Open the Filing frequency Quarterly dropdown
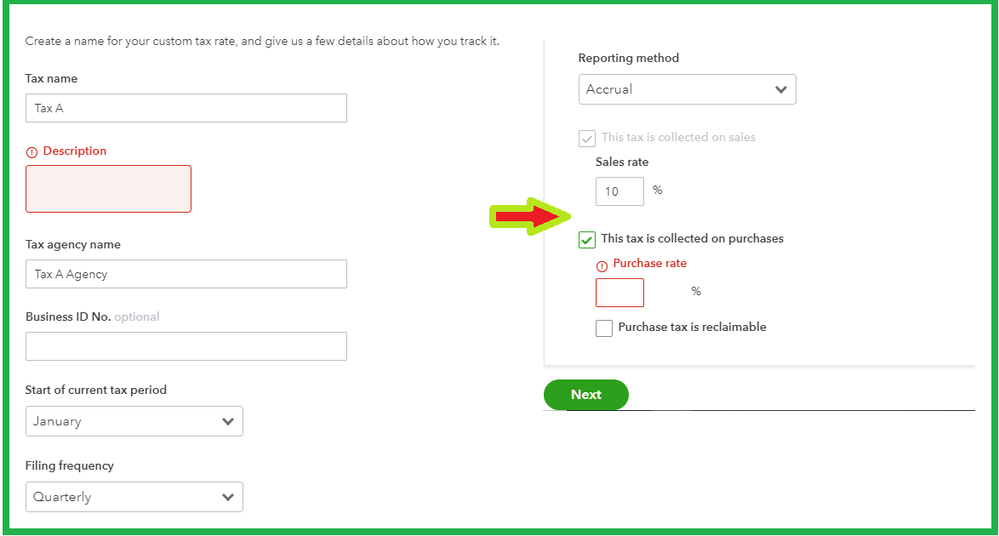Screen dimensions: 999x536 click(134, 497)
